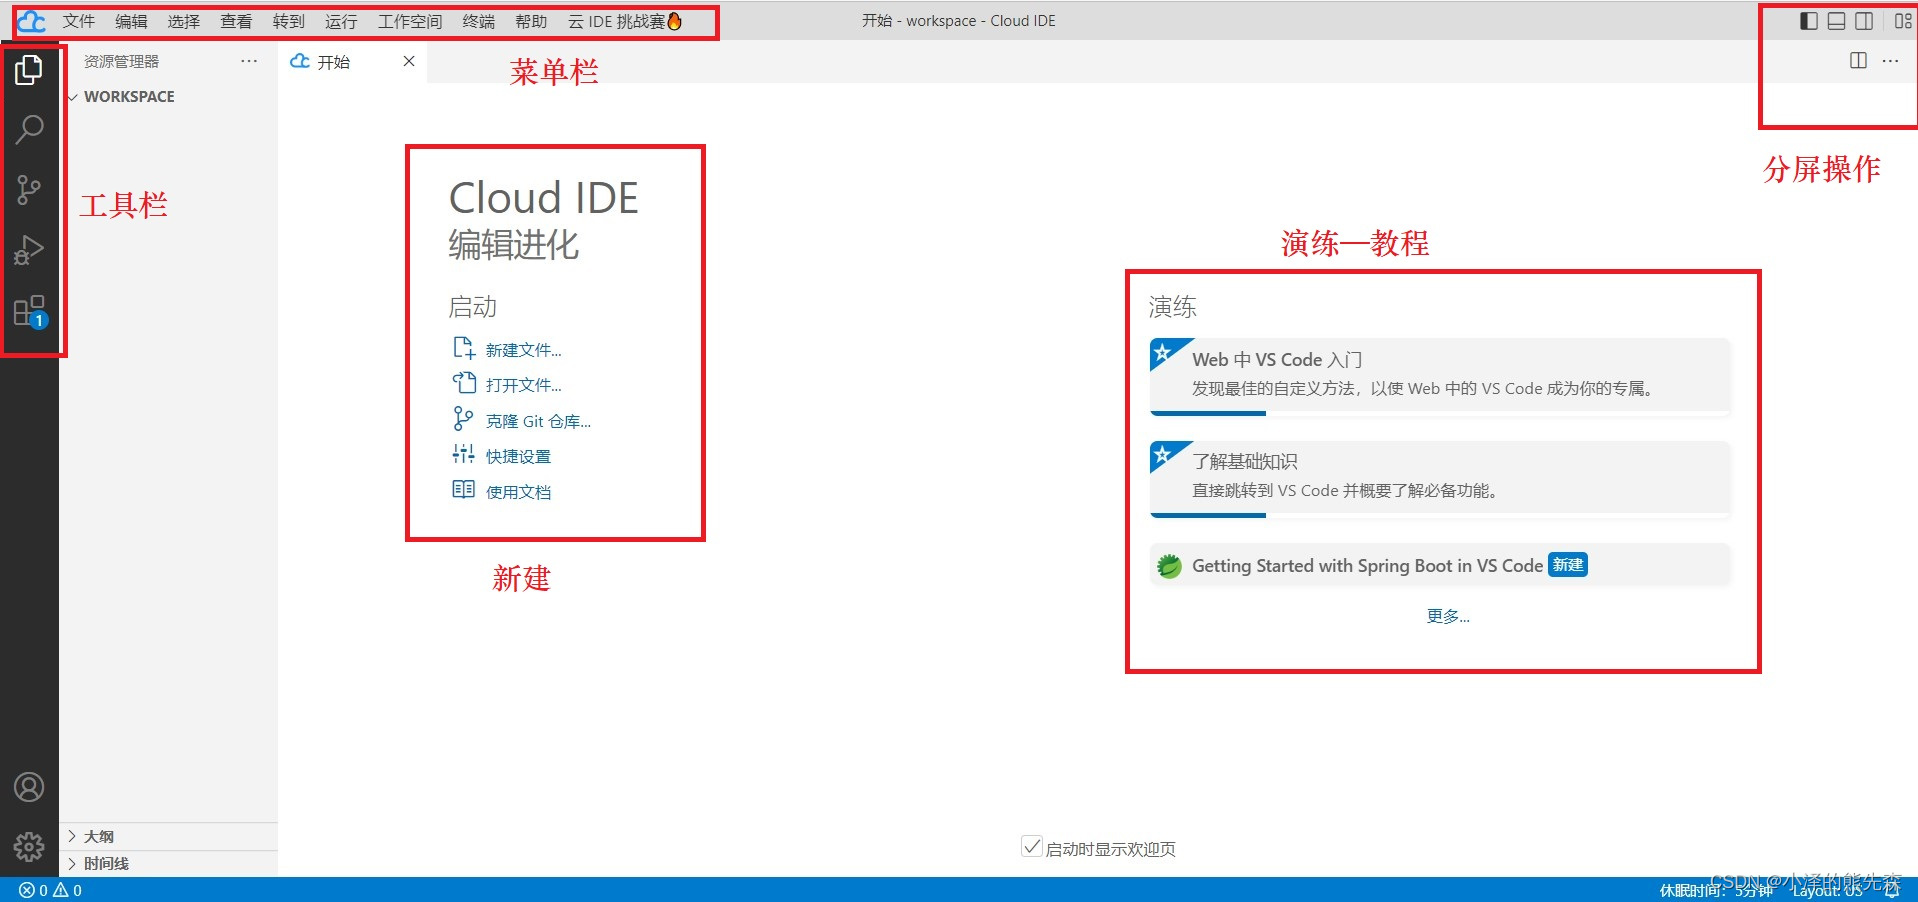Open the 帮助 menu
The height and width of the screenshot is (902, 1918).
pos(531,21)
